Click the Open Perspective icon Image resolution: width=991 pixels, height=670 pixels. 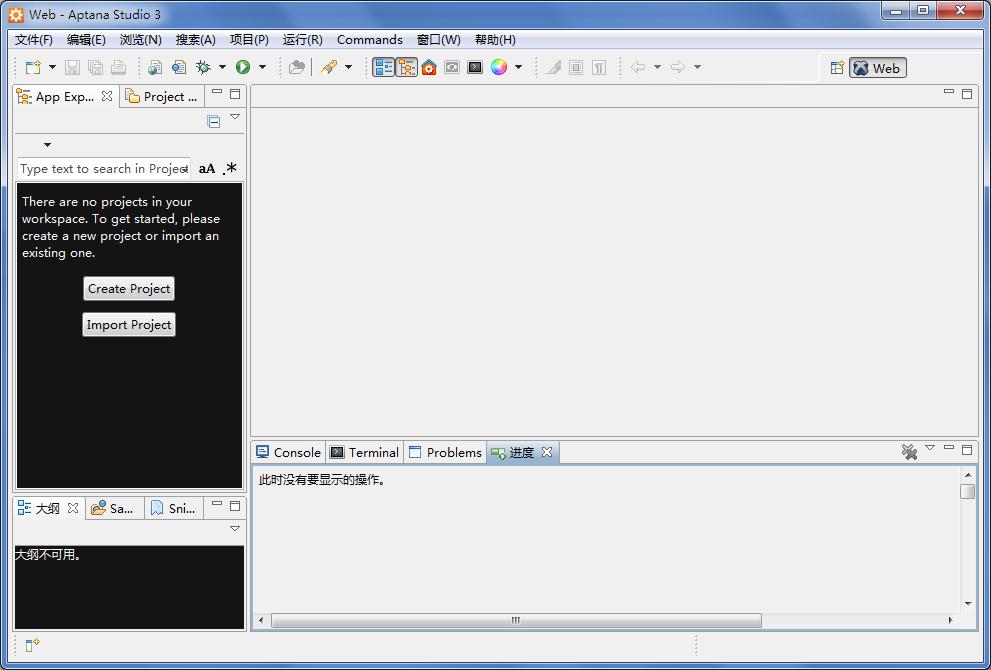(x=837, y=68)
